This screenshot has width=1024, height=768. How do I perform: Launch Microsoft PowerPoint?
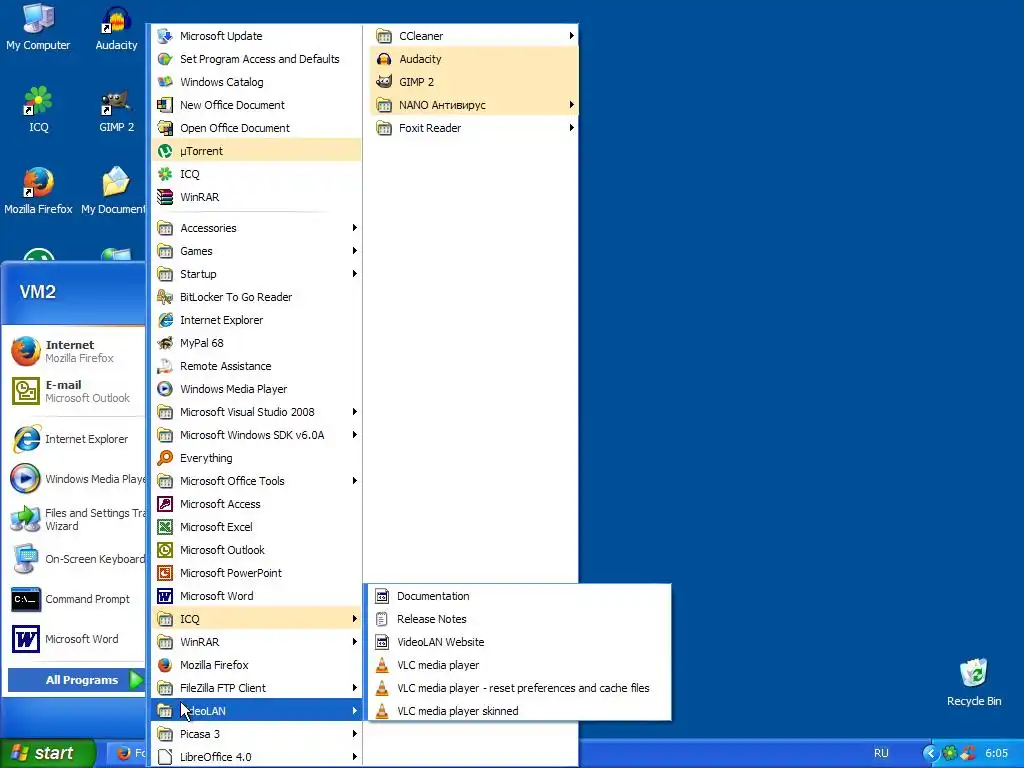[256, 573]
